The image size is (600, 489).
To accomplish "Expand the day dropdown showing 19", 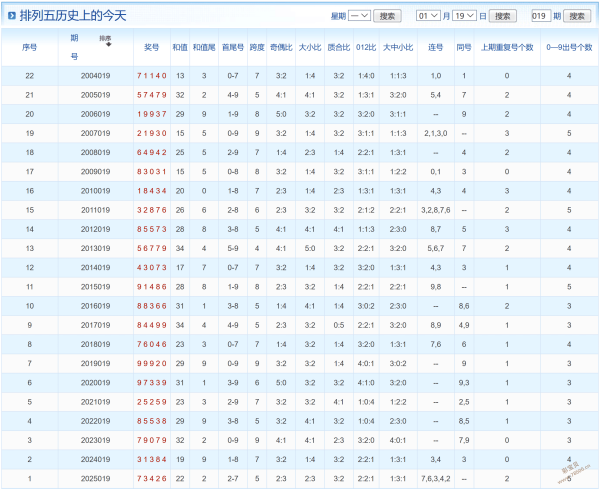I will [465, 16].
